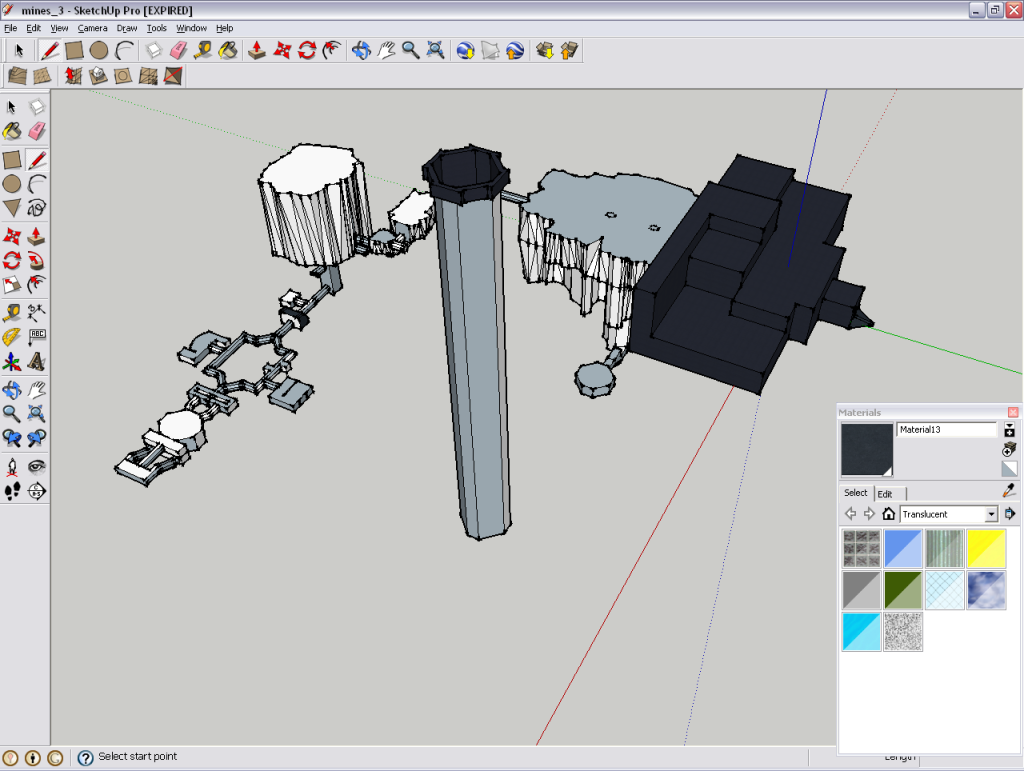Screen dimensions: 1024x771
Task: Select the sandbox Stamp tool
Action: click(x=97, y=76)
